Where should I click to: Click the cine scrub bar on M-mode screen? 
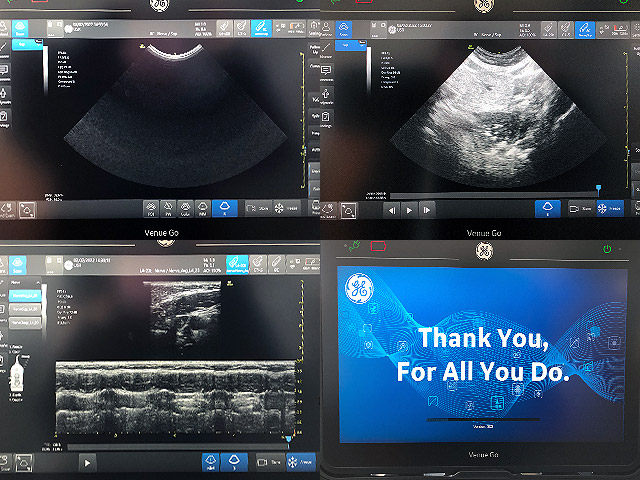178,447
